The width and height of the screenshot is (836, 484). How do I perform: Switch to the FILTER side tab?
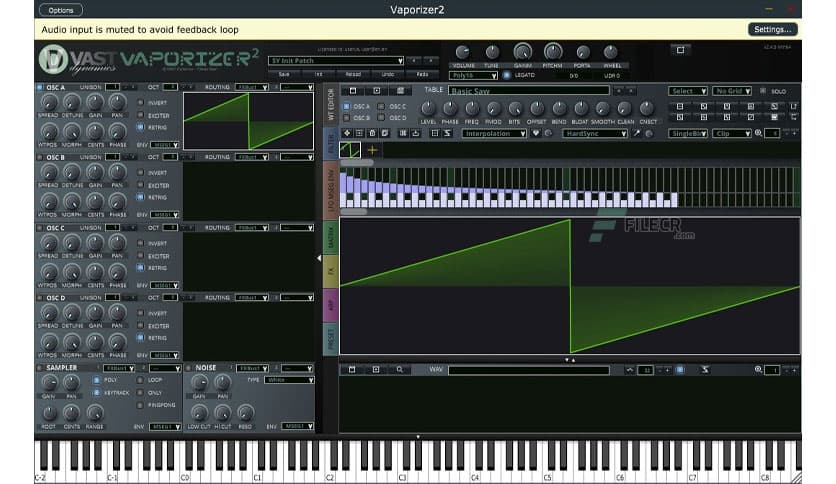pyautogui.click(x=331, y=144)
